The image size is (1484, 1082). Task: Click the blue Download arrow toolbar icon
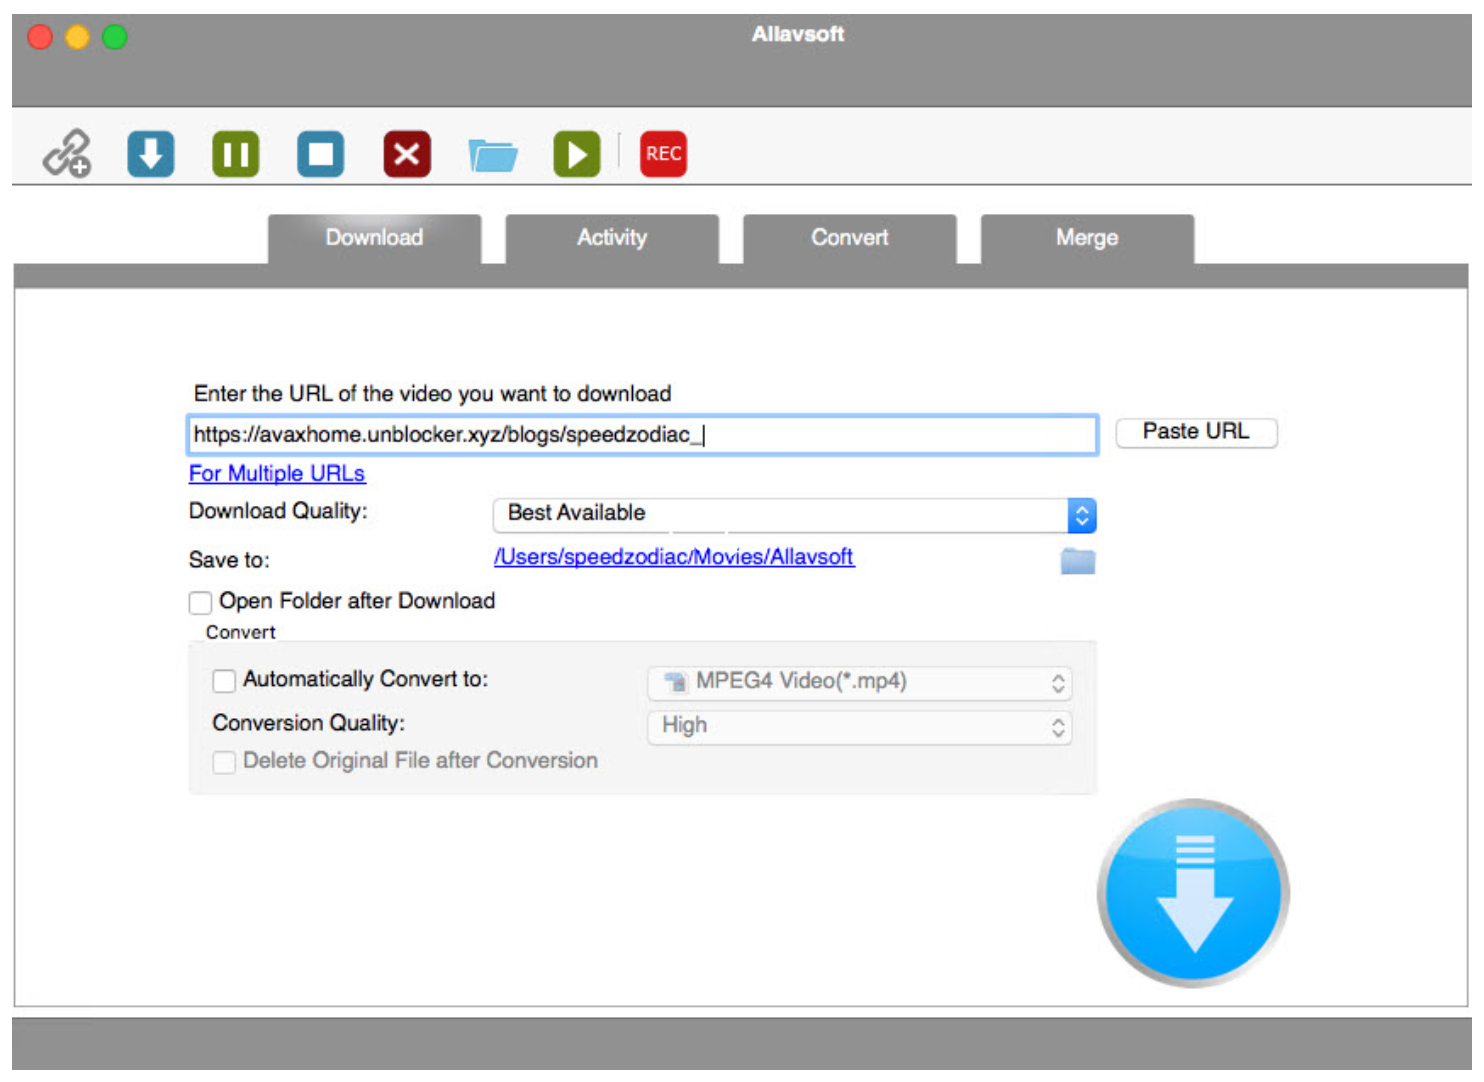coord(151,154)
